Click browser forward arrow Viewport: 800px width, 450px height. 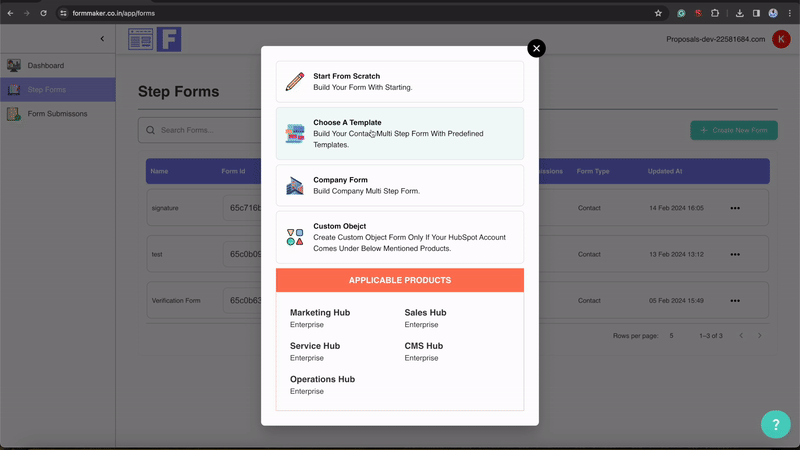coord(27,13)
